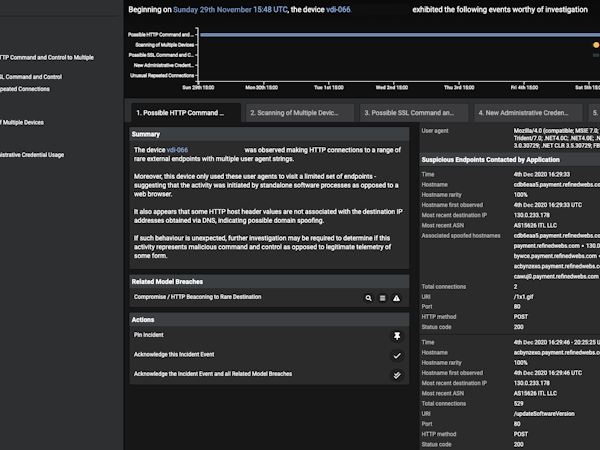Screen dimensions: 600x450
Task: Click the timeline label Possible HTTP Command and
Action: point(161,35)
